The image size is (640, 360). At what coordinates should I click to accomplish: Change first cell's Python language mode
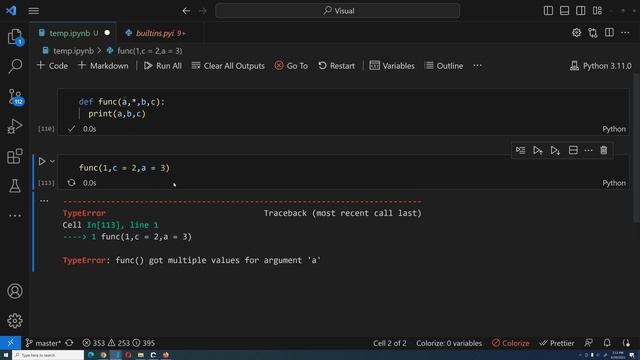pos(614,129)
